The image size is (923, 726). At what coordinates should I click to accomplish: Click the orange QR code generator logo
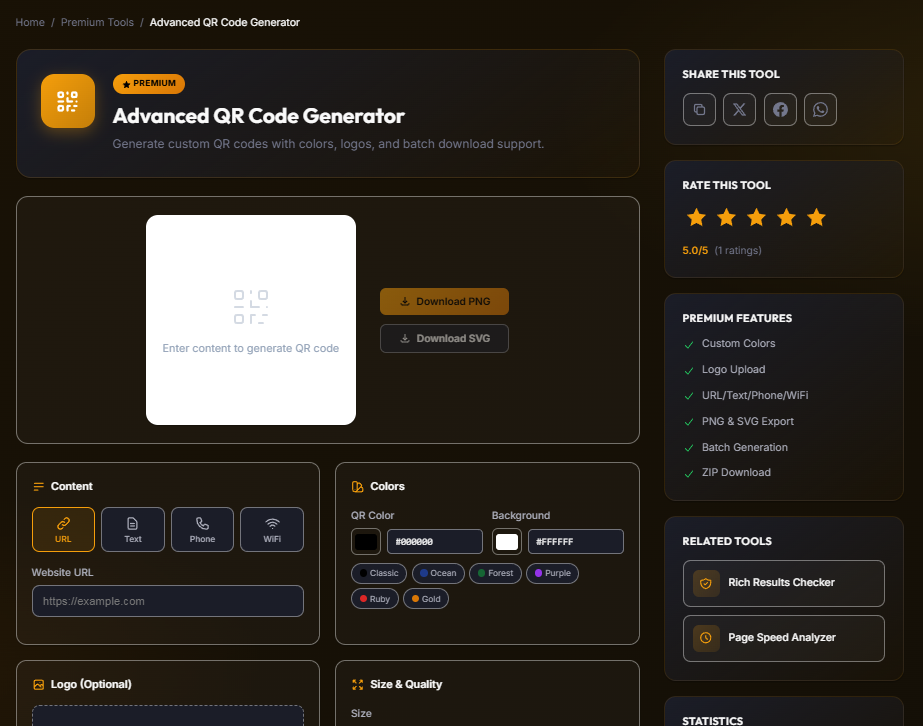[x=67, y=100]
